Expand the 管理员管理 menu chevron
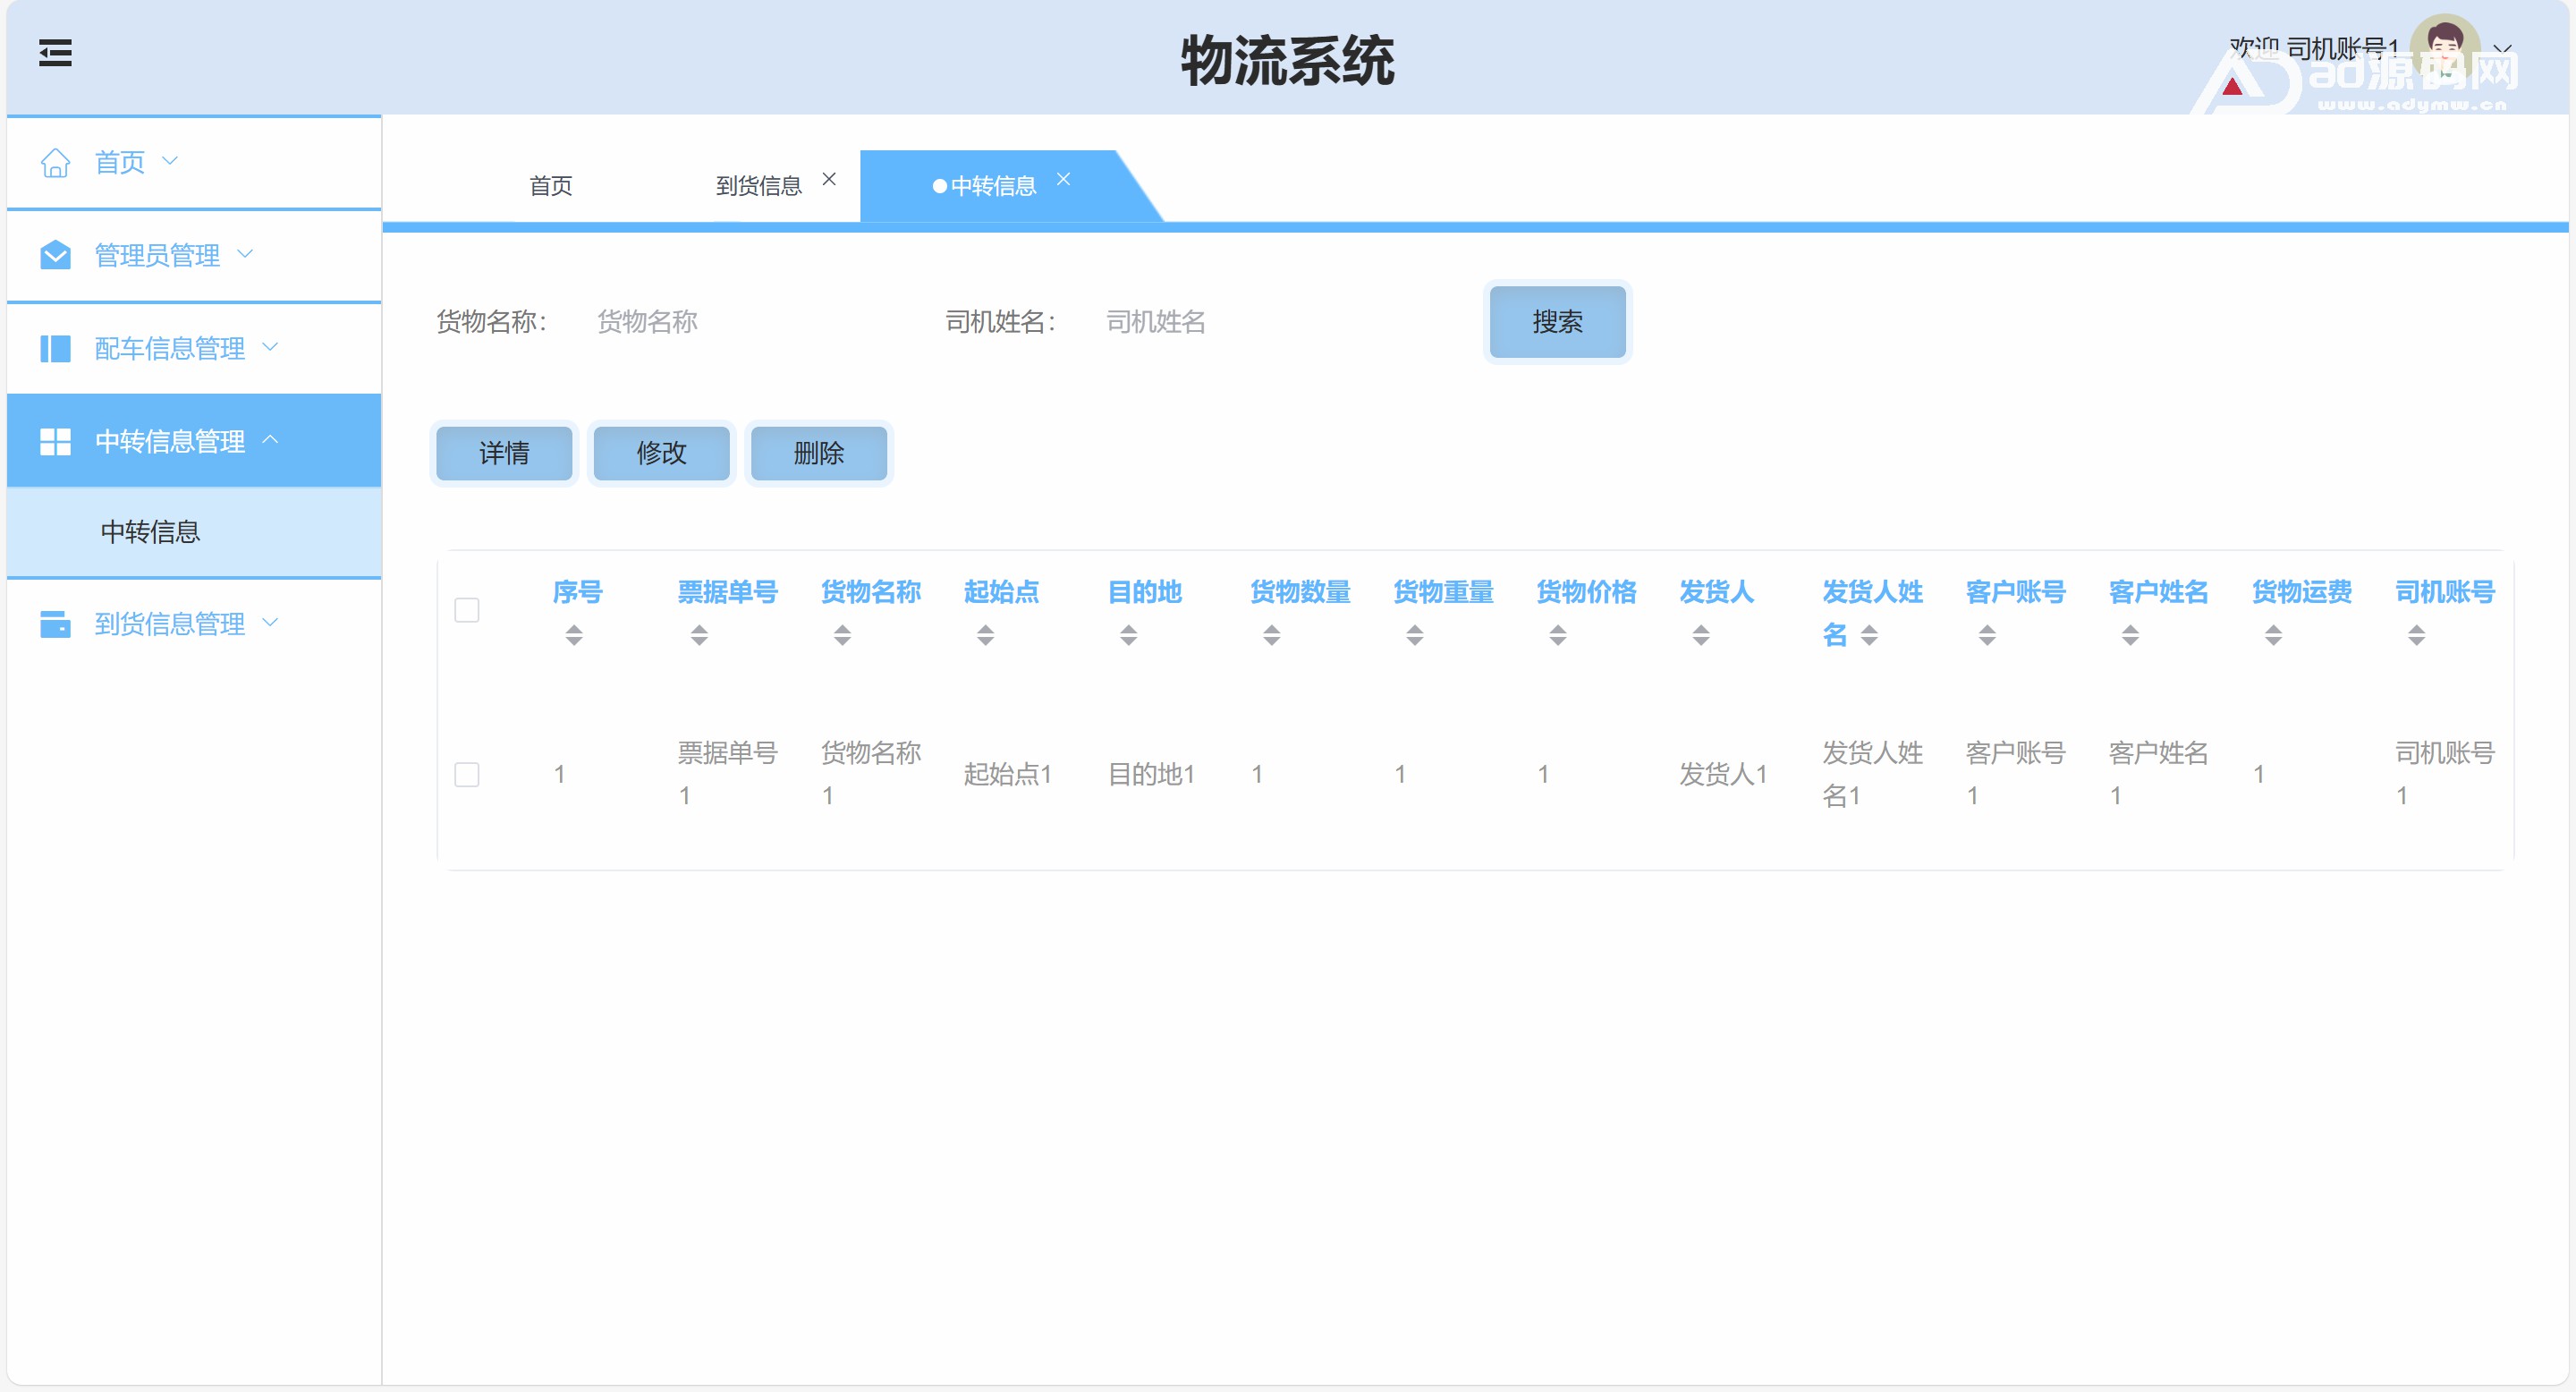This screenshot has width=2576, height=1392. (246, 254)
